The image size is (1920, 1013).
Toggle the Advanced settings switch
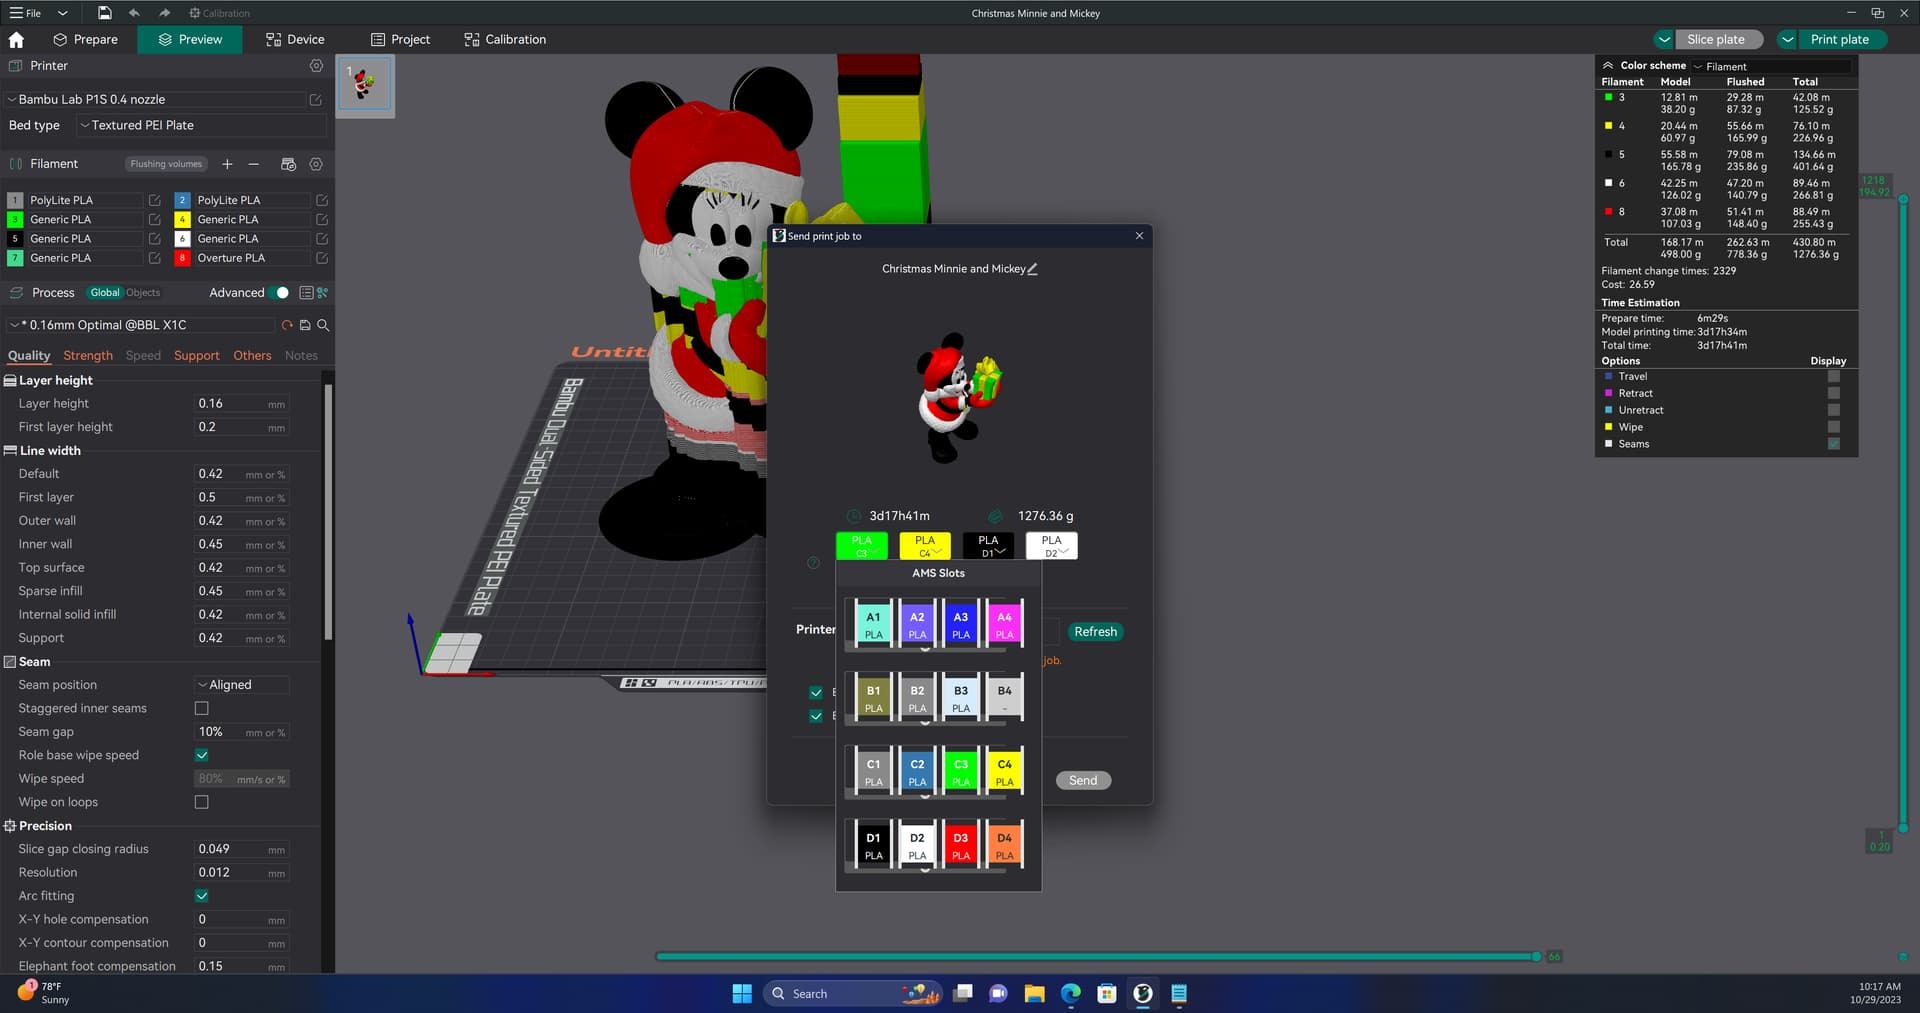(281, 293)
